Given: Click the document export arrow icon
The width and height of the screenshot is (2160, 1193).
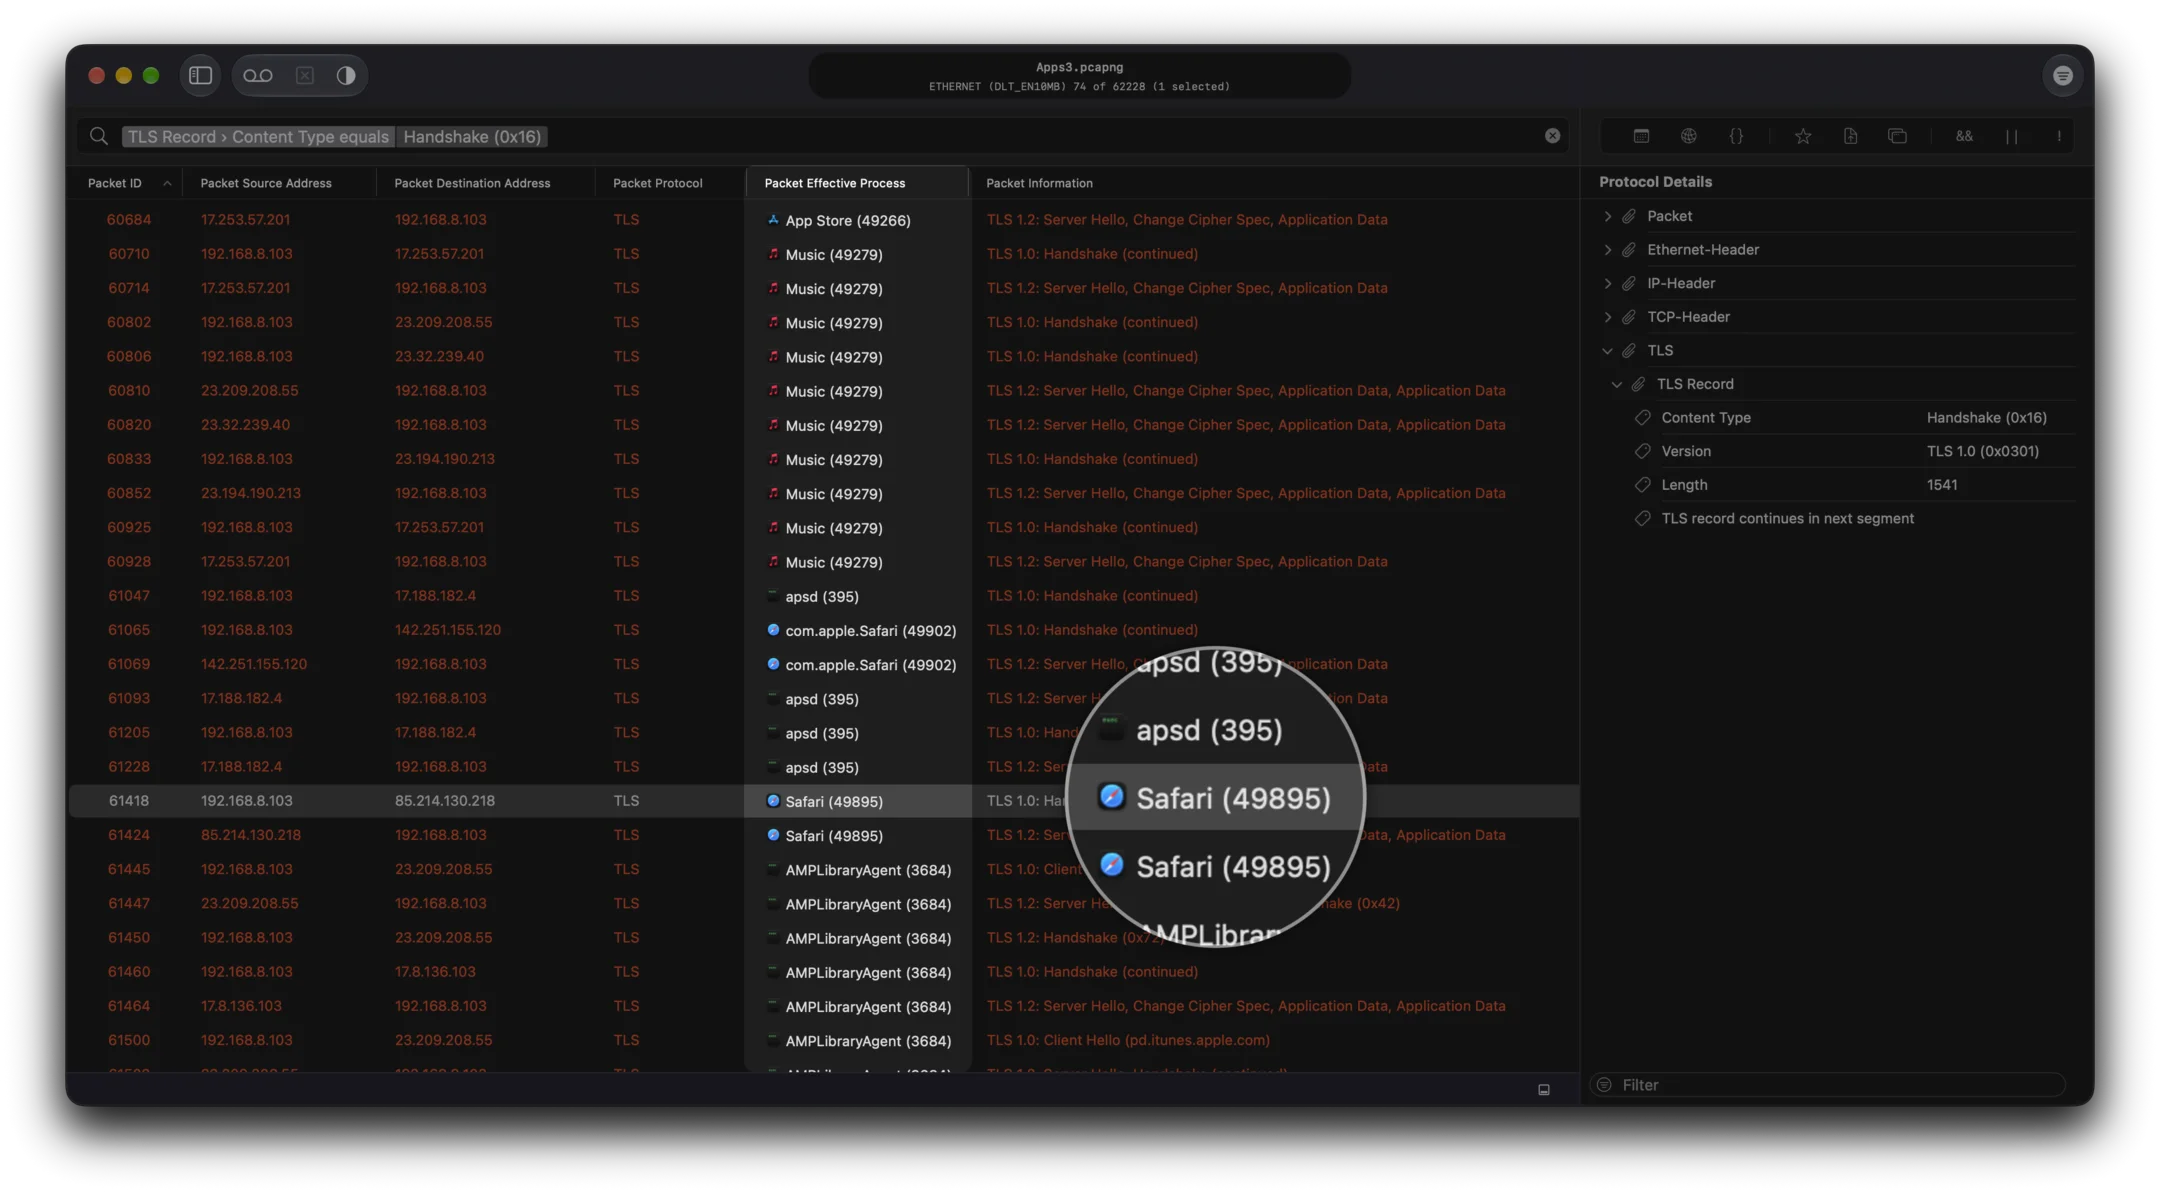Looking at the screenshot, I should tap(1850, 136).
